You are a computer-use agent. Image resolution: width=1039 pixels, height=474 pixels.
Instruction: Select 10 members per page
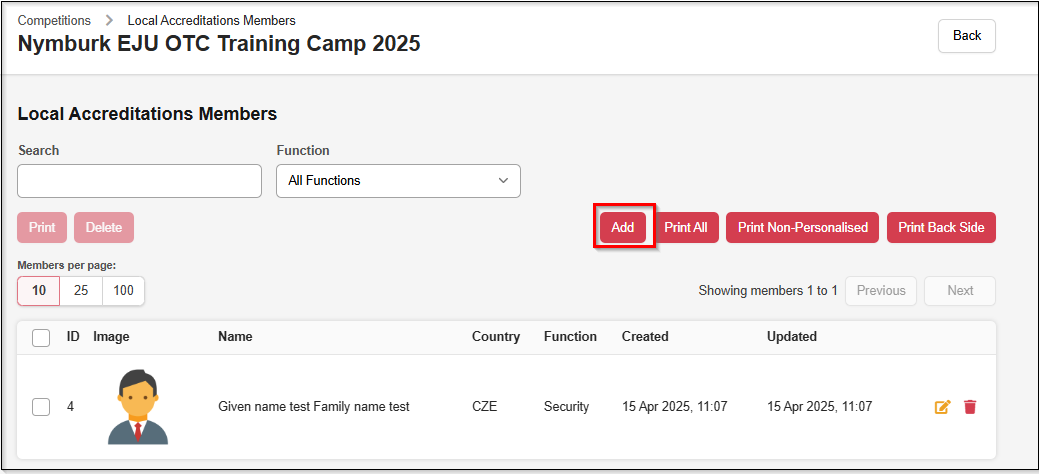[x=39, y=291]
